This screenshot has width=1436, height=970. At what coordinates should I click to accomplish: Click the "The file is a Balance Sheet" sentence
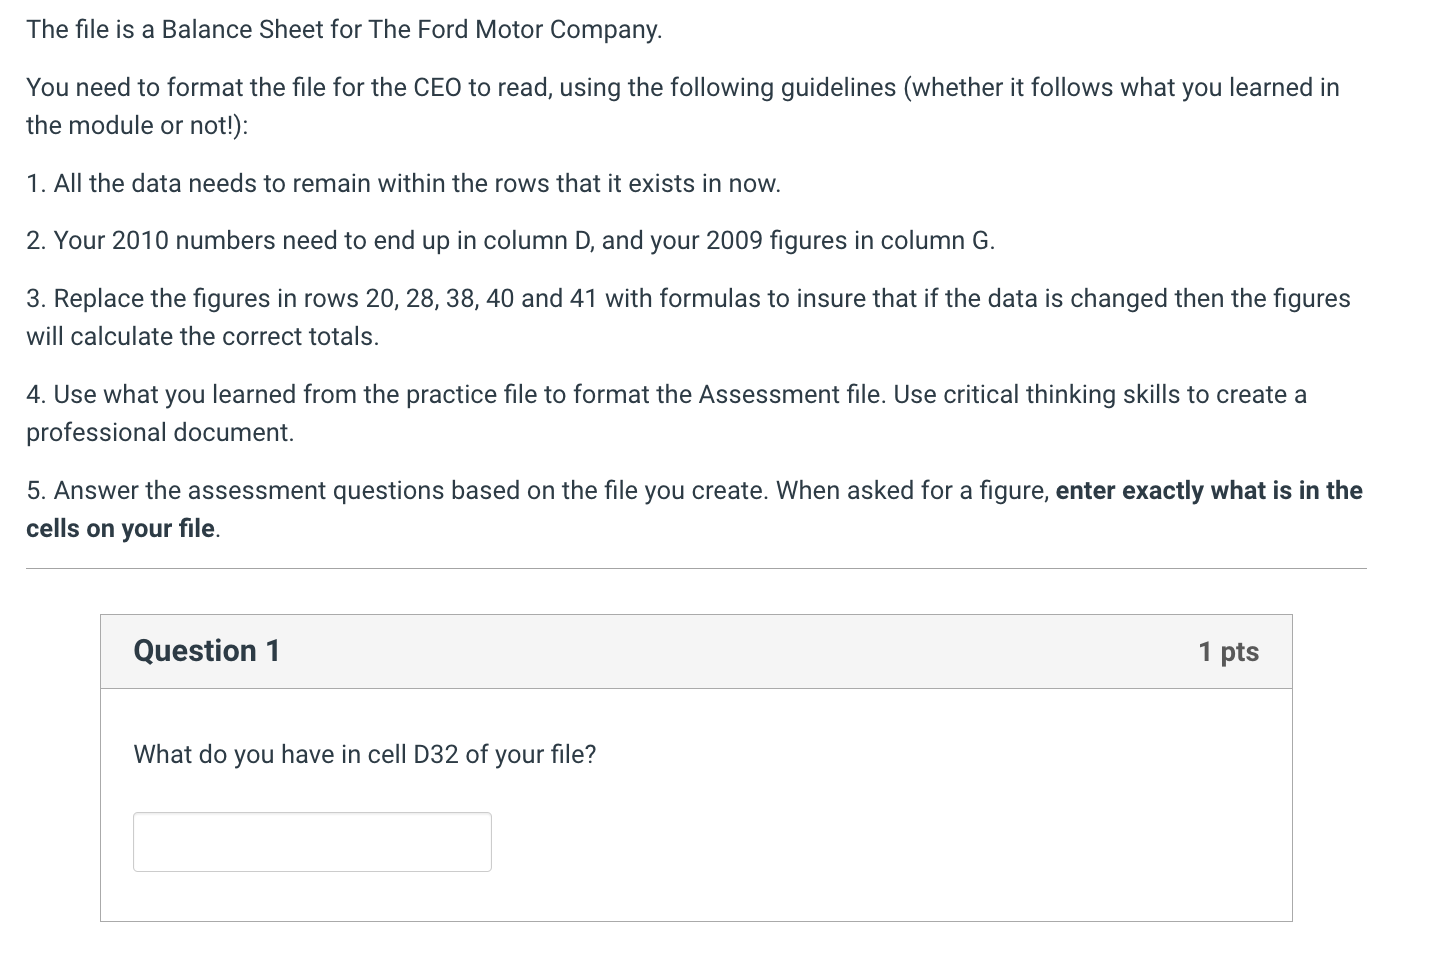point(344,30)
